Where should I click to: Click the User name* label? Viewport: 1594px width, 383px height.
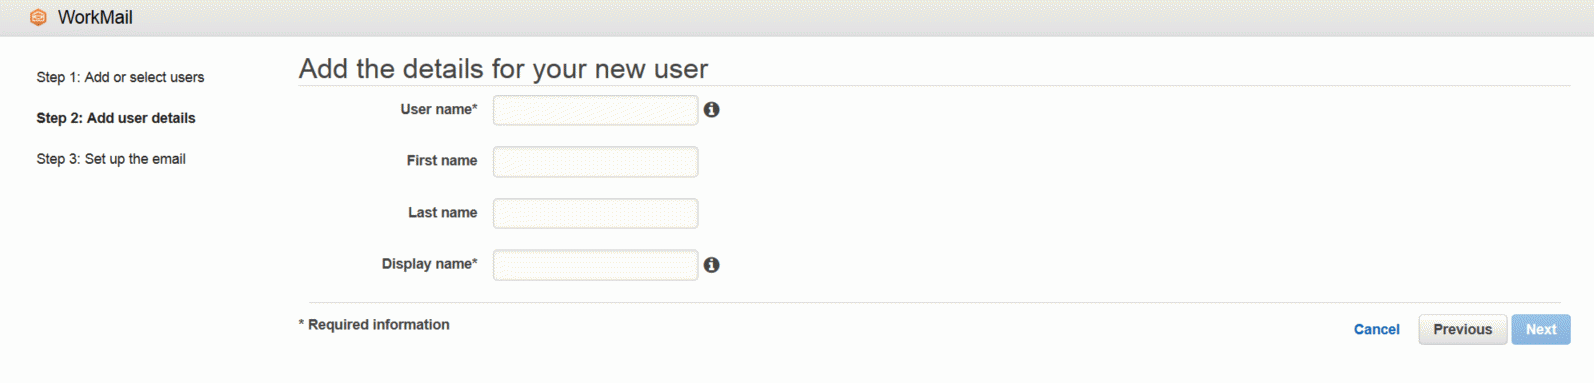tap(439, 109)
